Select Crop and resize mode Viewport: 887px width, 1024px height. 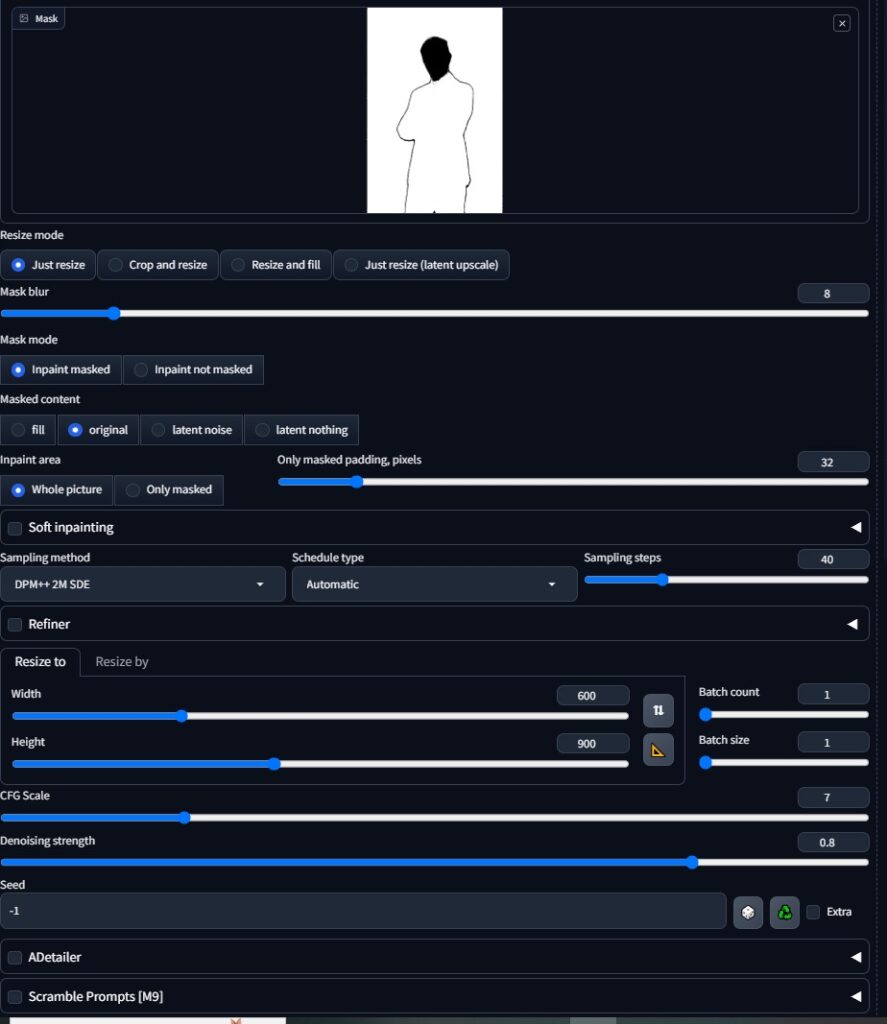[x=158, y=265]
